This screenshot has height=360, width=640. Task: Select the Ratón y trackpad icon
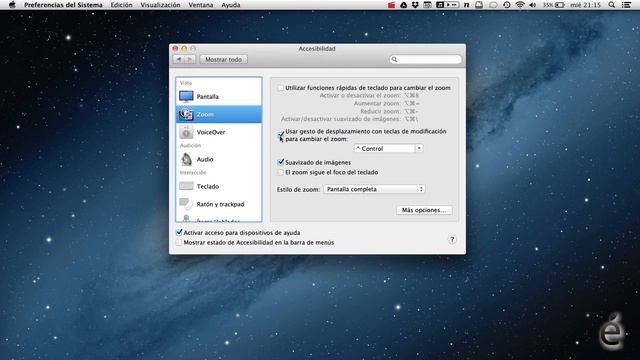click(186, 203)
